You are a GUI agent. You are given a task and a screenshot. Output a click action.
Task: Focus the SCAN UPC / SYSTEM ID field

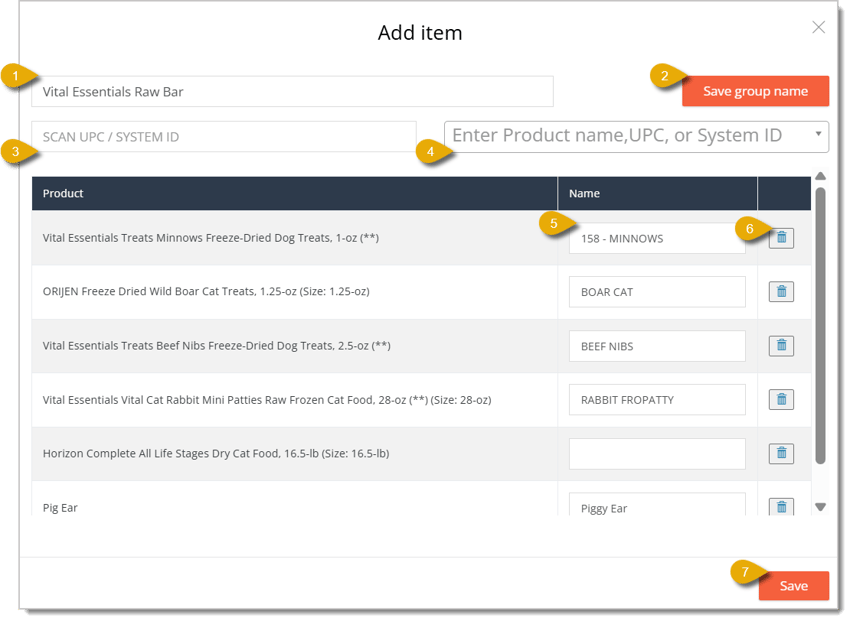[224, 137]
